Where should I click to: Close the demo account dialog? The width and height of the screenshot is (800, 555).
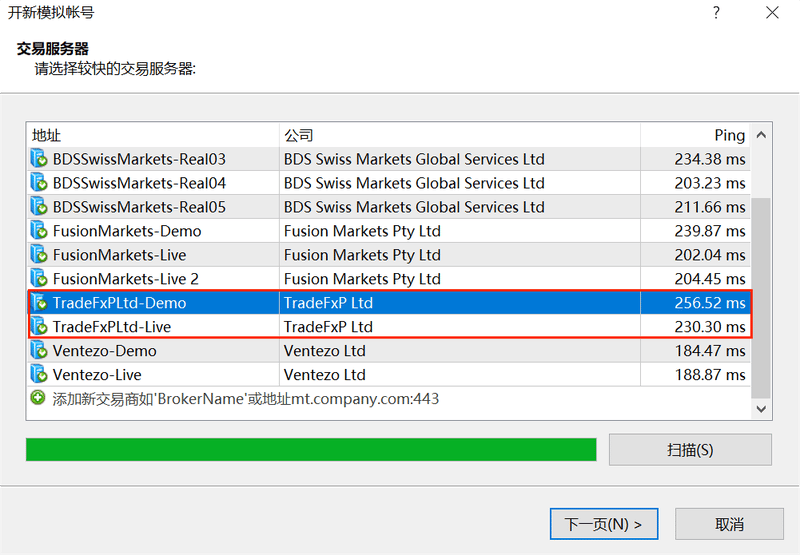pyautogui.click(x=772, y=12)
